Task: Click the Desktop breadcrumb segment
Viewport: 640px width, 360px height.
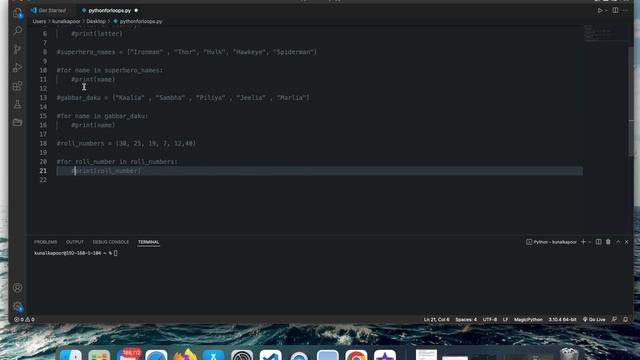Action: [96, 21]
